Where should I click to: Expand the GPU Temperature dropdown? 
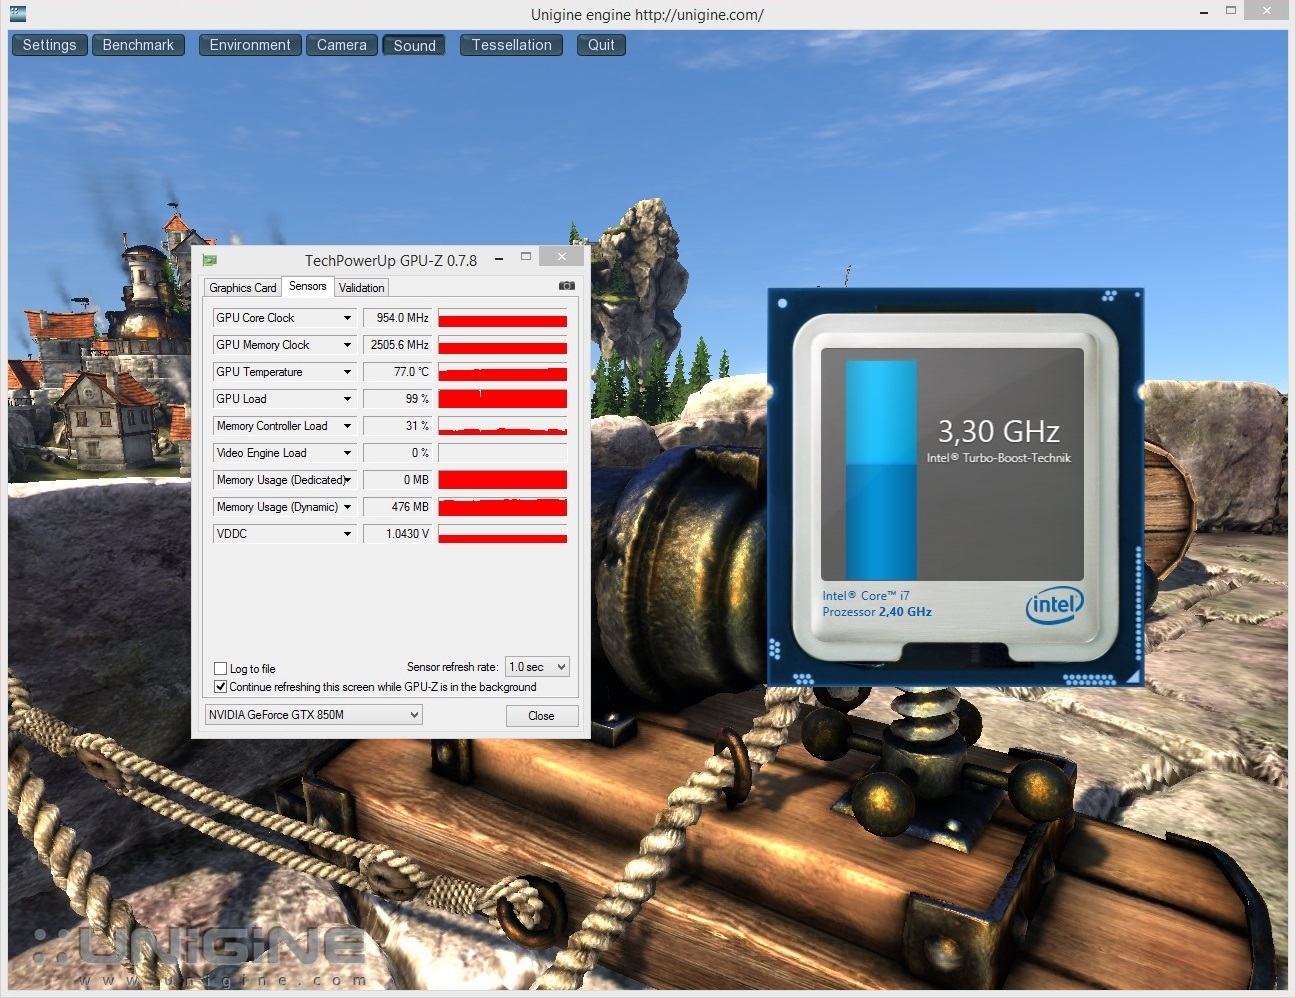pyautogui.click(x=347, y=372)
